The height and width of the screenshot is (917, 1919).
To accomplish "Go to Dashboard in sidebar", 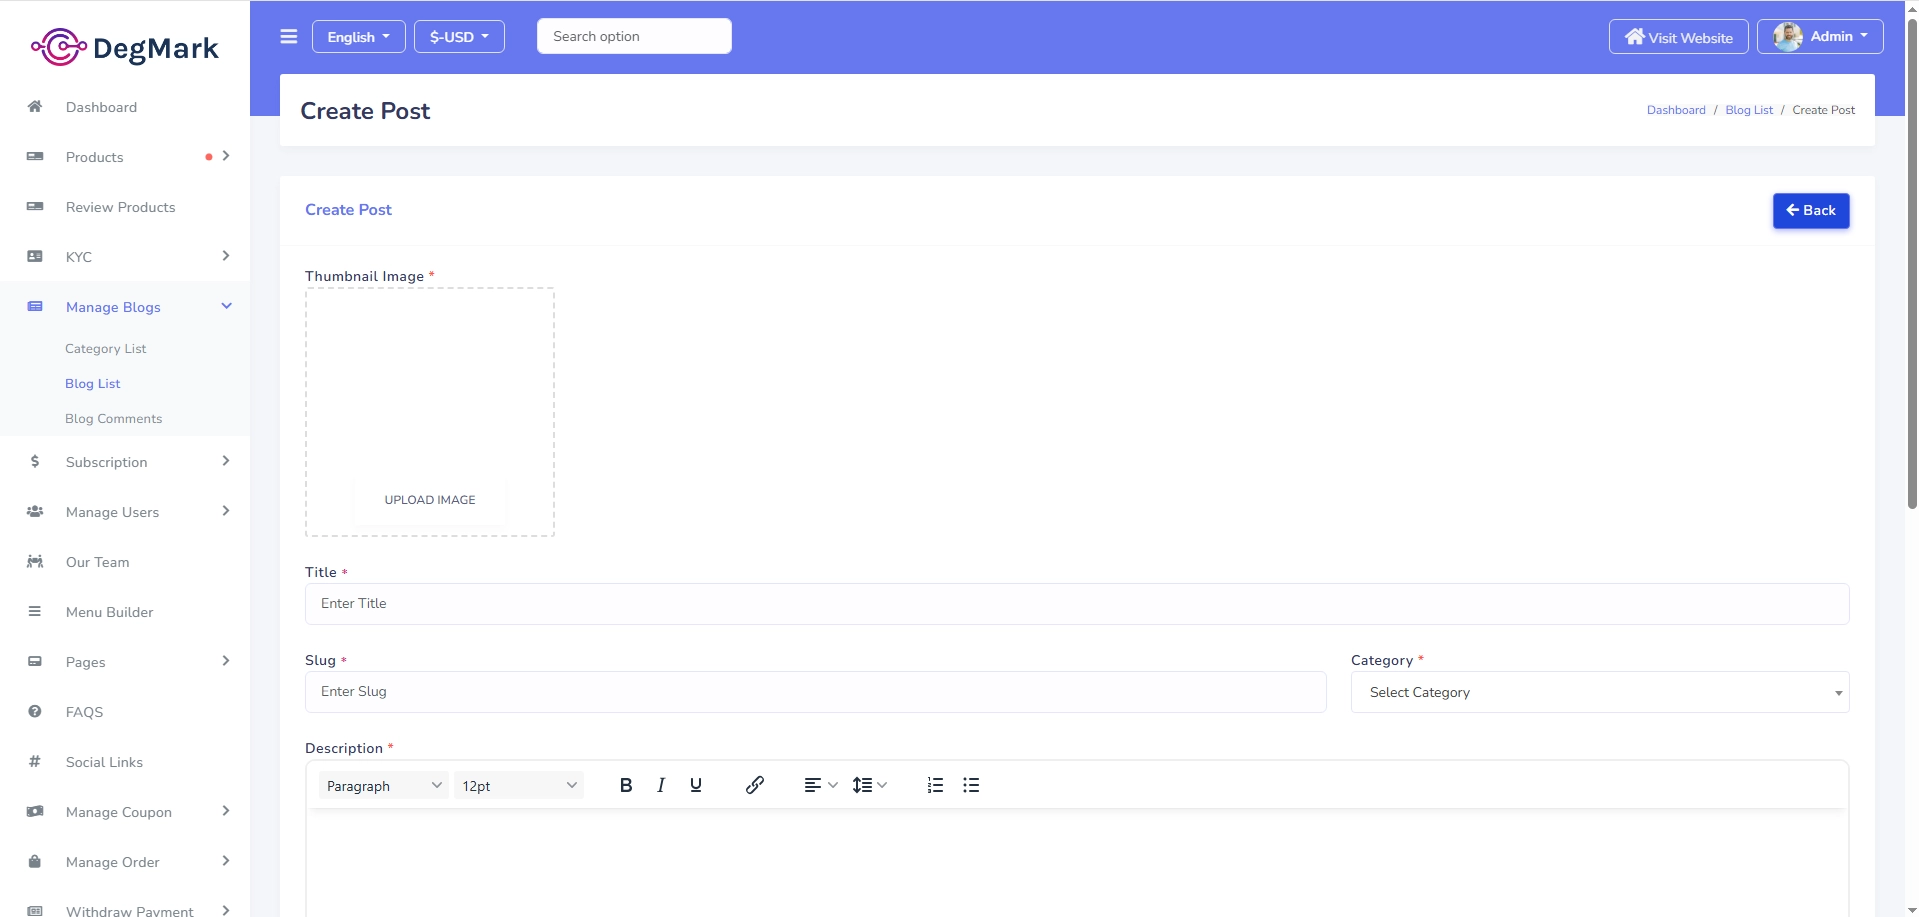I will coord(101,107).
